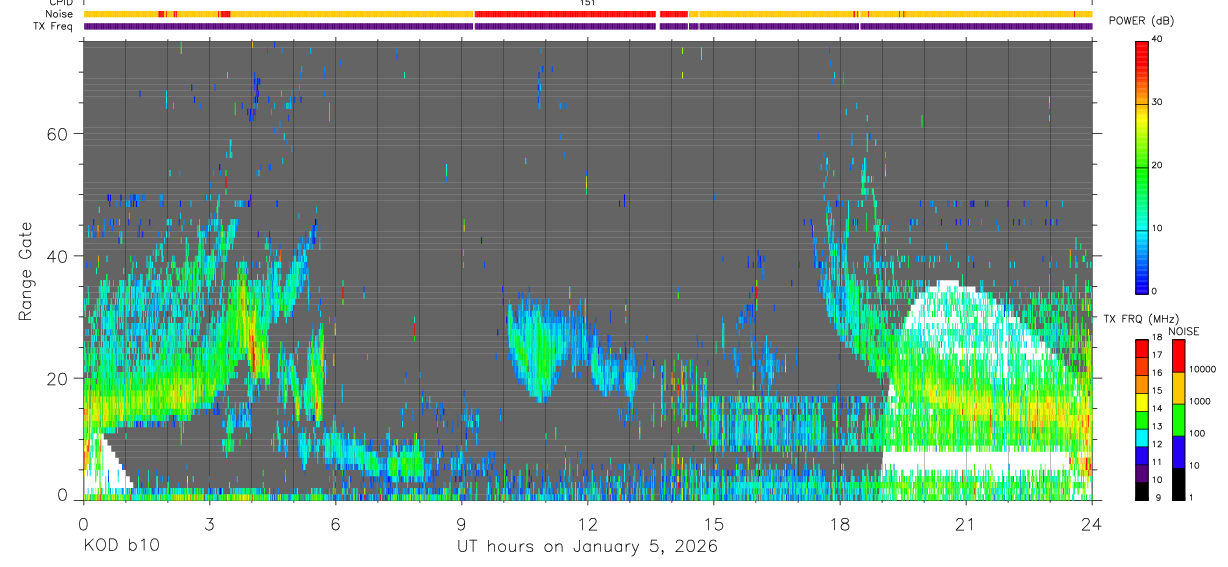
Task: Click the 30 label on POWER colorbar
Action: click(1157, 103)
